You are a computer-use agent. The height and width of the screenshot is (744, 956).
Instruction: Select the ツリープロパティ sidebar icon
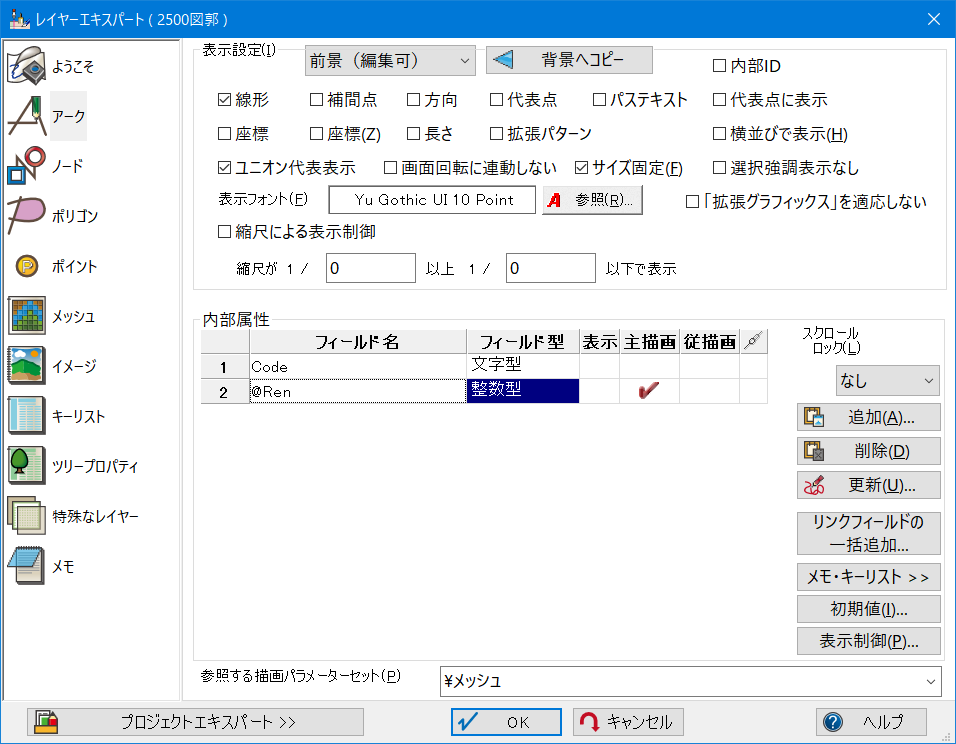click(x=26, y=466)
